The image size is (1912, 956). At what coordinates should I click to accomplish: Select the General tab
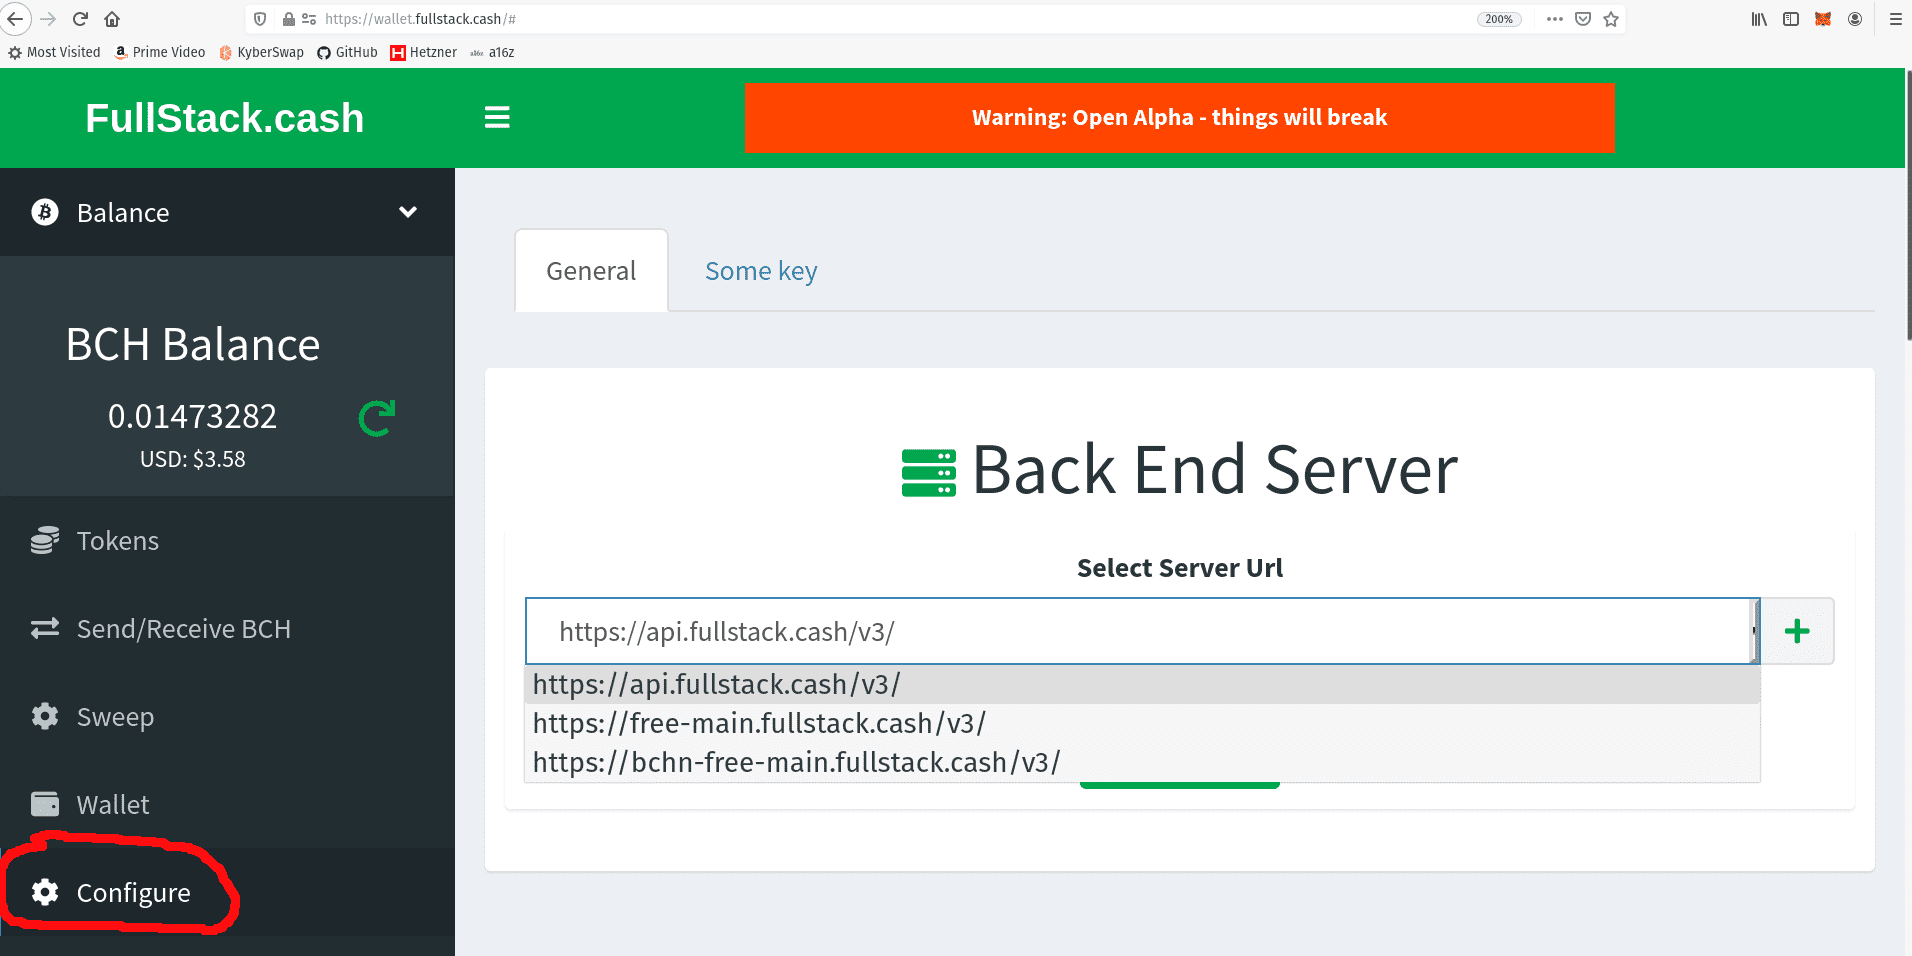pyautogui.click(x=591, y=271)
